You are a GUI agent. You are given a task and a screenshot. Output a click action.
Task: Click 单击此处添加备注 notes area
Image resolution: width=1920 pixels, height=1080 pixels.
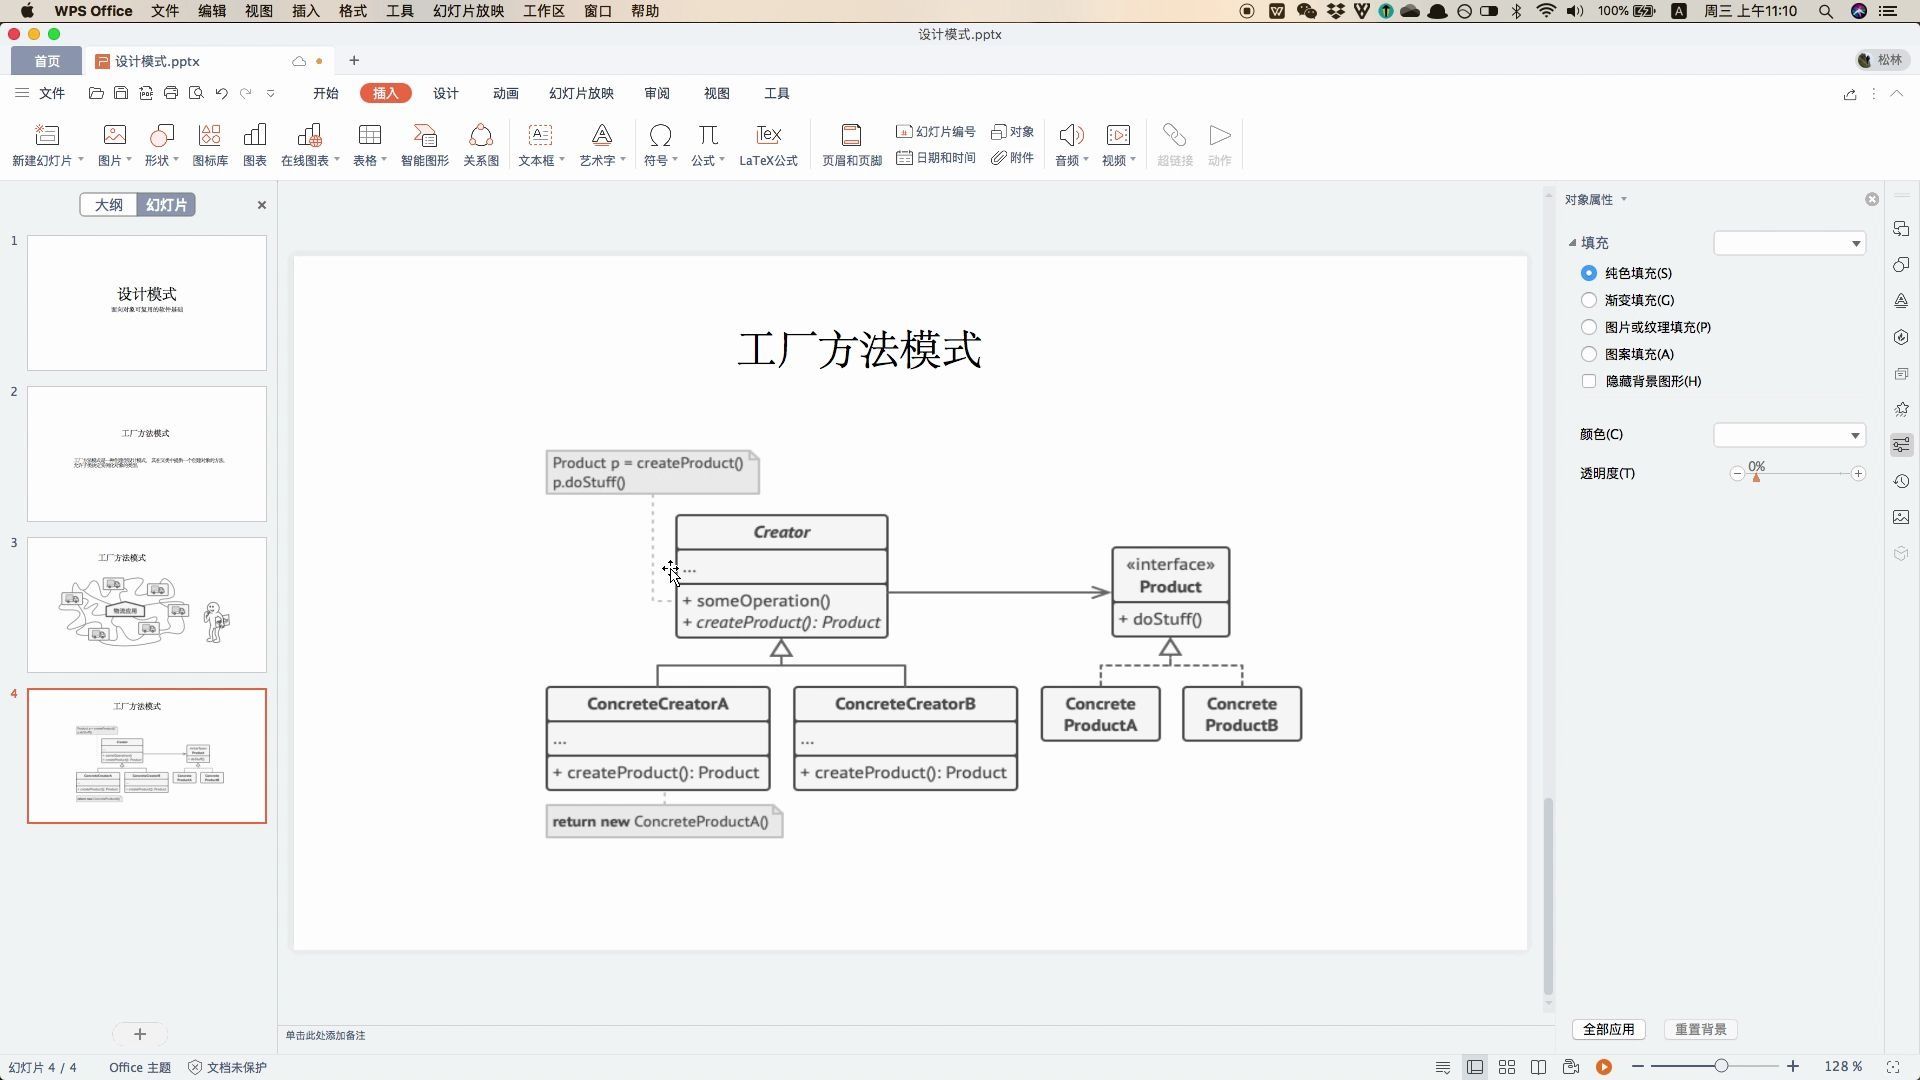point(325,1035)
